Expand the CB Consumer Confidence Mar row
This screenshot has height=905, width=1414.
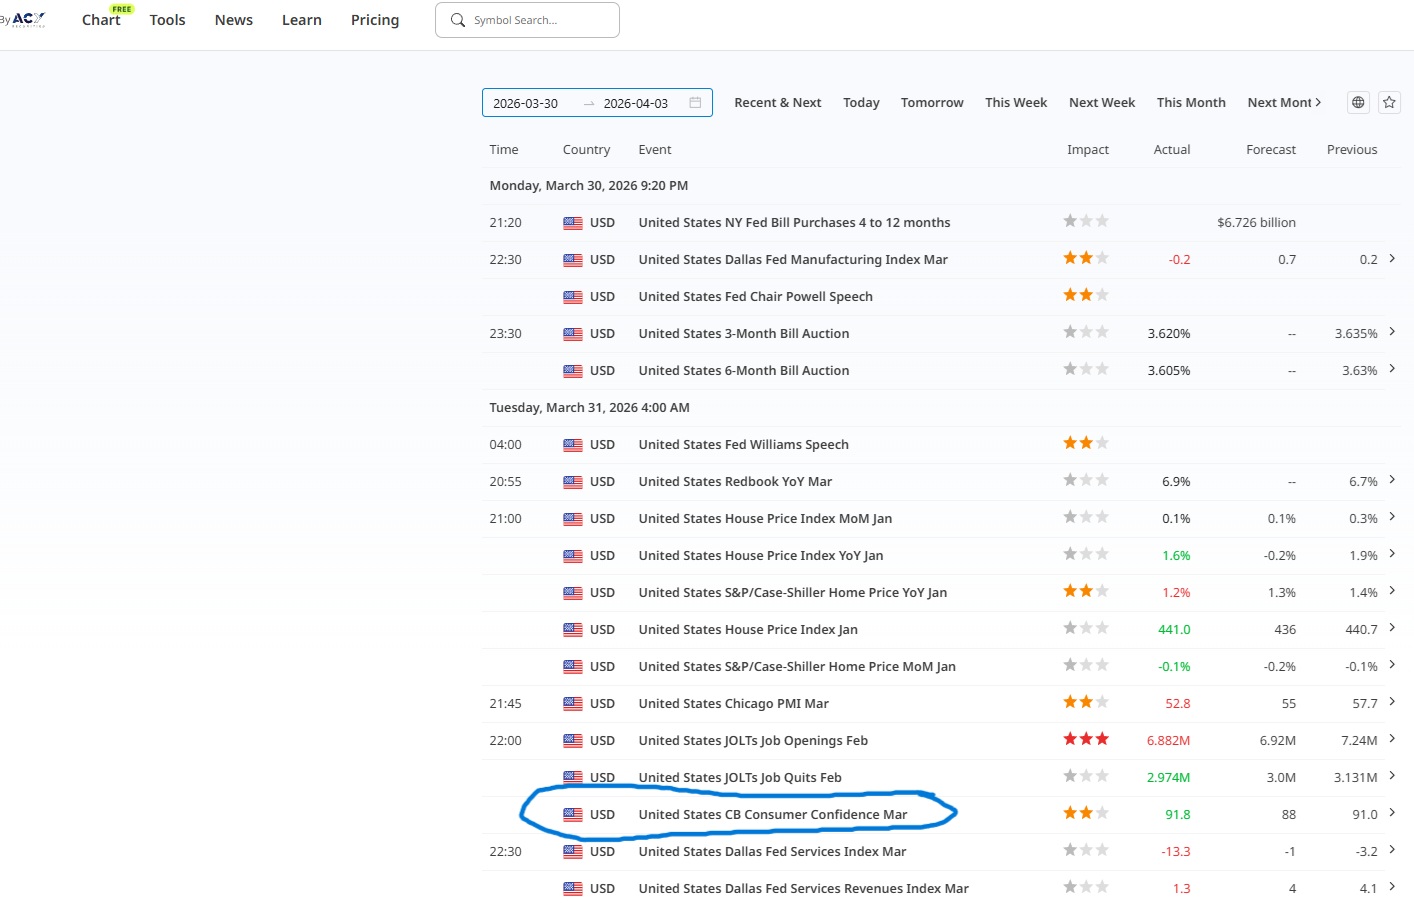1392,813
